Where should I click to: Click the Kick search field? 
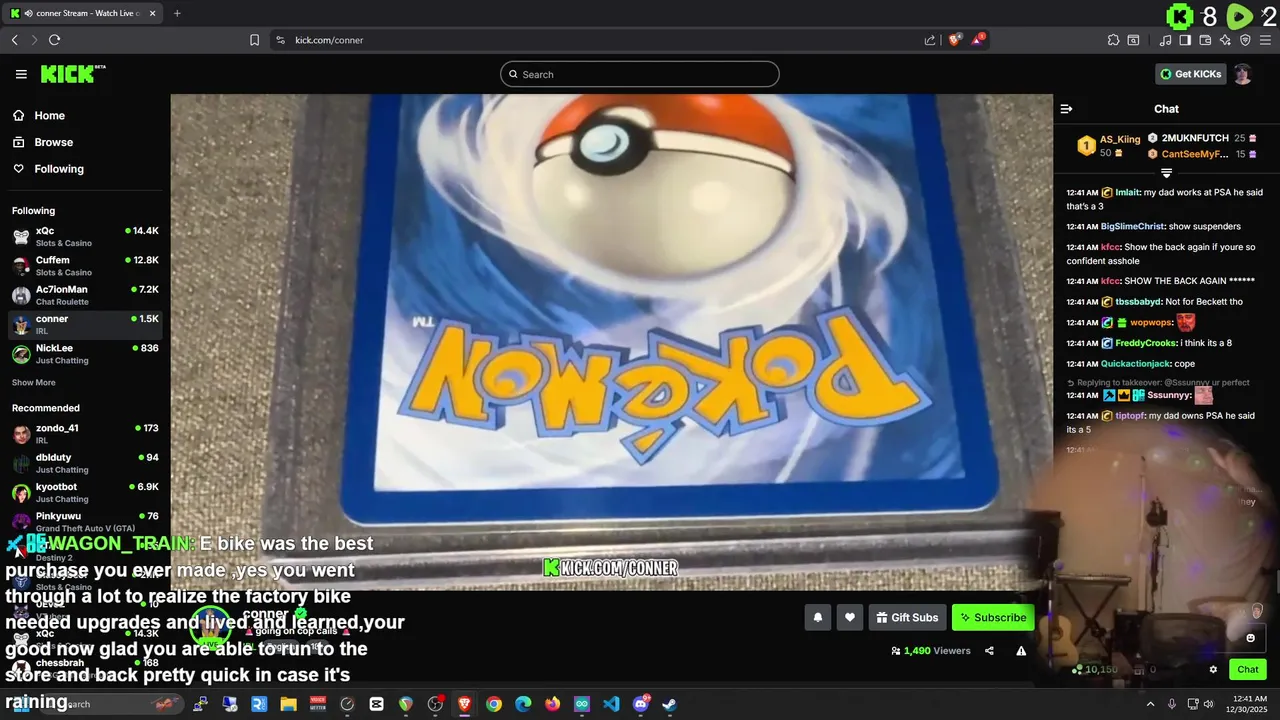pyautogui.click(x=640, y=74)
